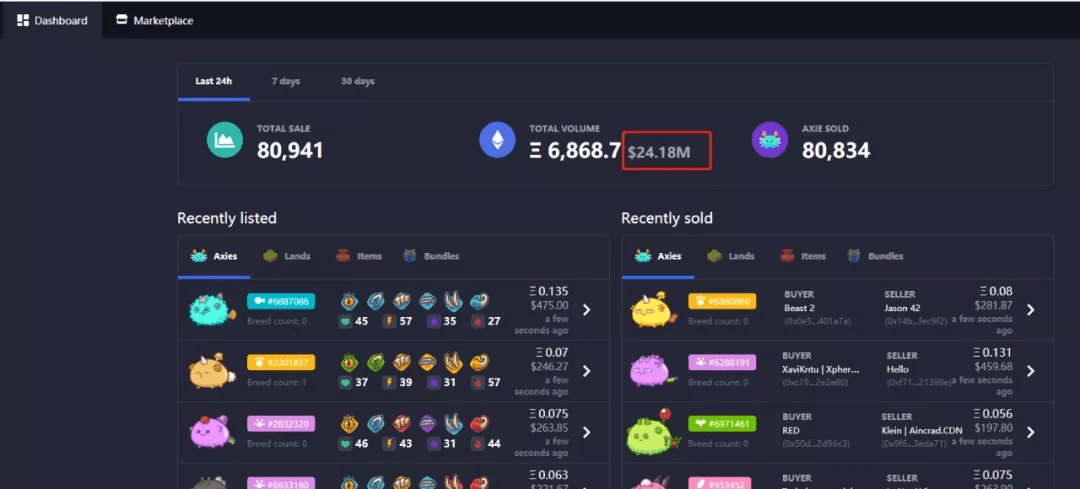Click the teal axie thumbnail for #6887086
The height and width of the screenshot is (489, 1080).
tap(211, 309)
